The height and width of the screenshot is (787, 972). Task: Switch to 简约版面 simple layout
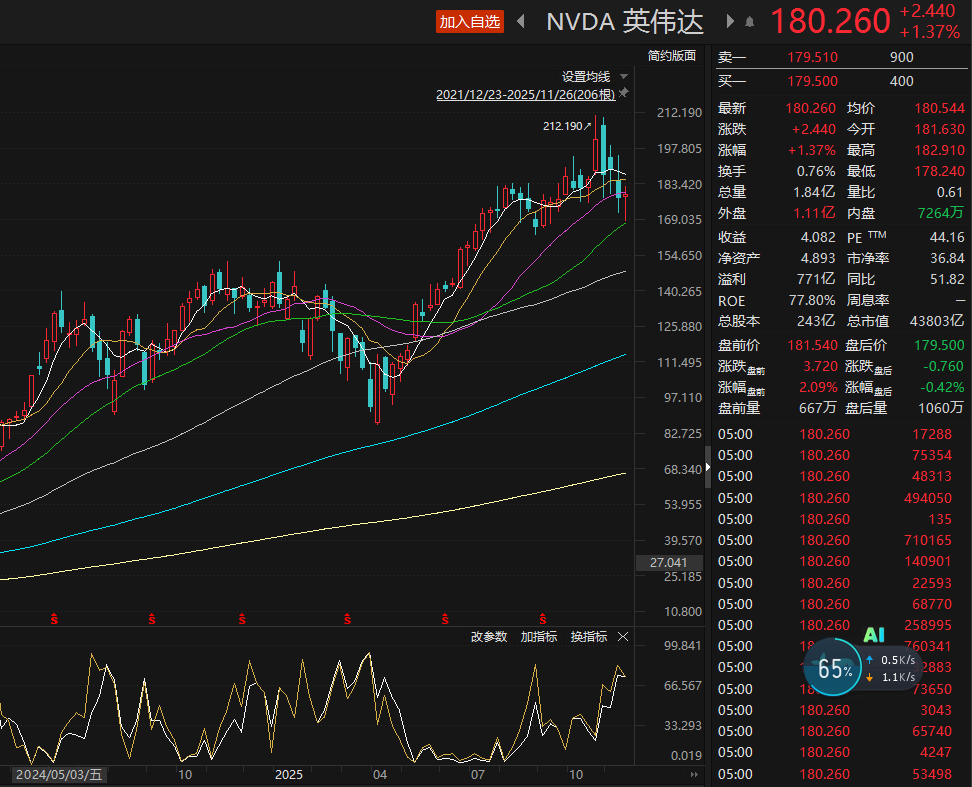[x=671, y=56]
